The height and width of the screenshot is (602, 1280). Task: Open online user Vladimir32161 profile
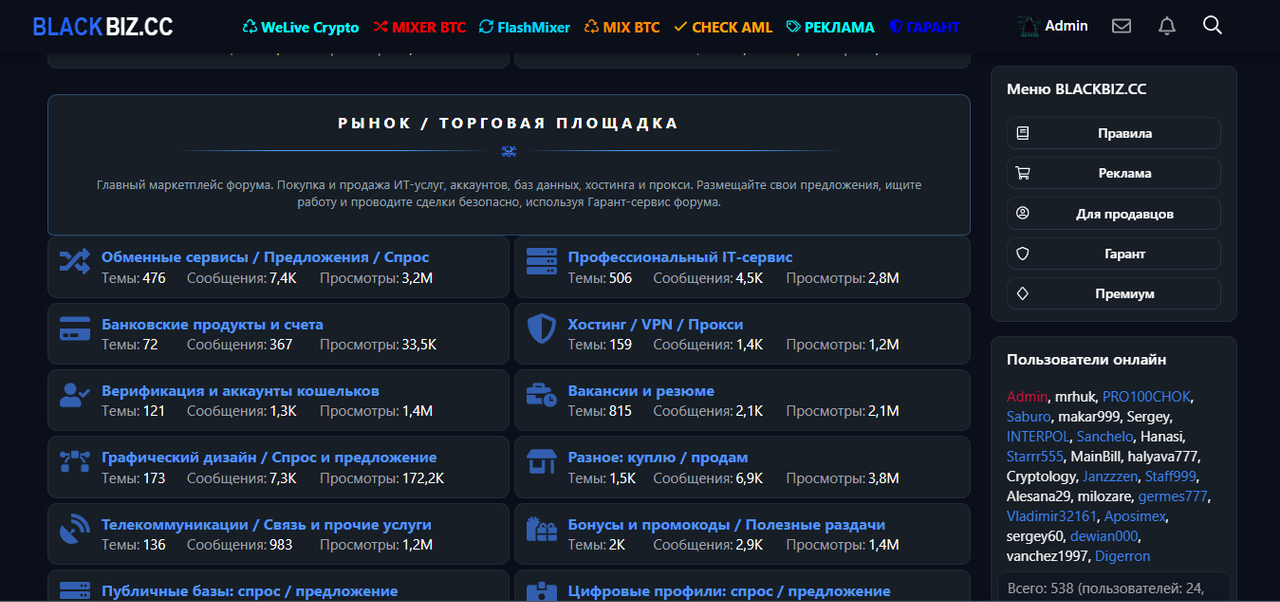point(1052,516)
